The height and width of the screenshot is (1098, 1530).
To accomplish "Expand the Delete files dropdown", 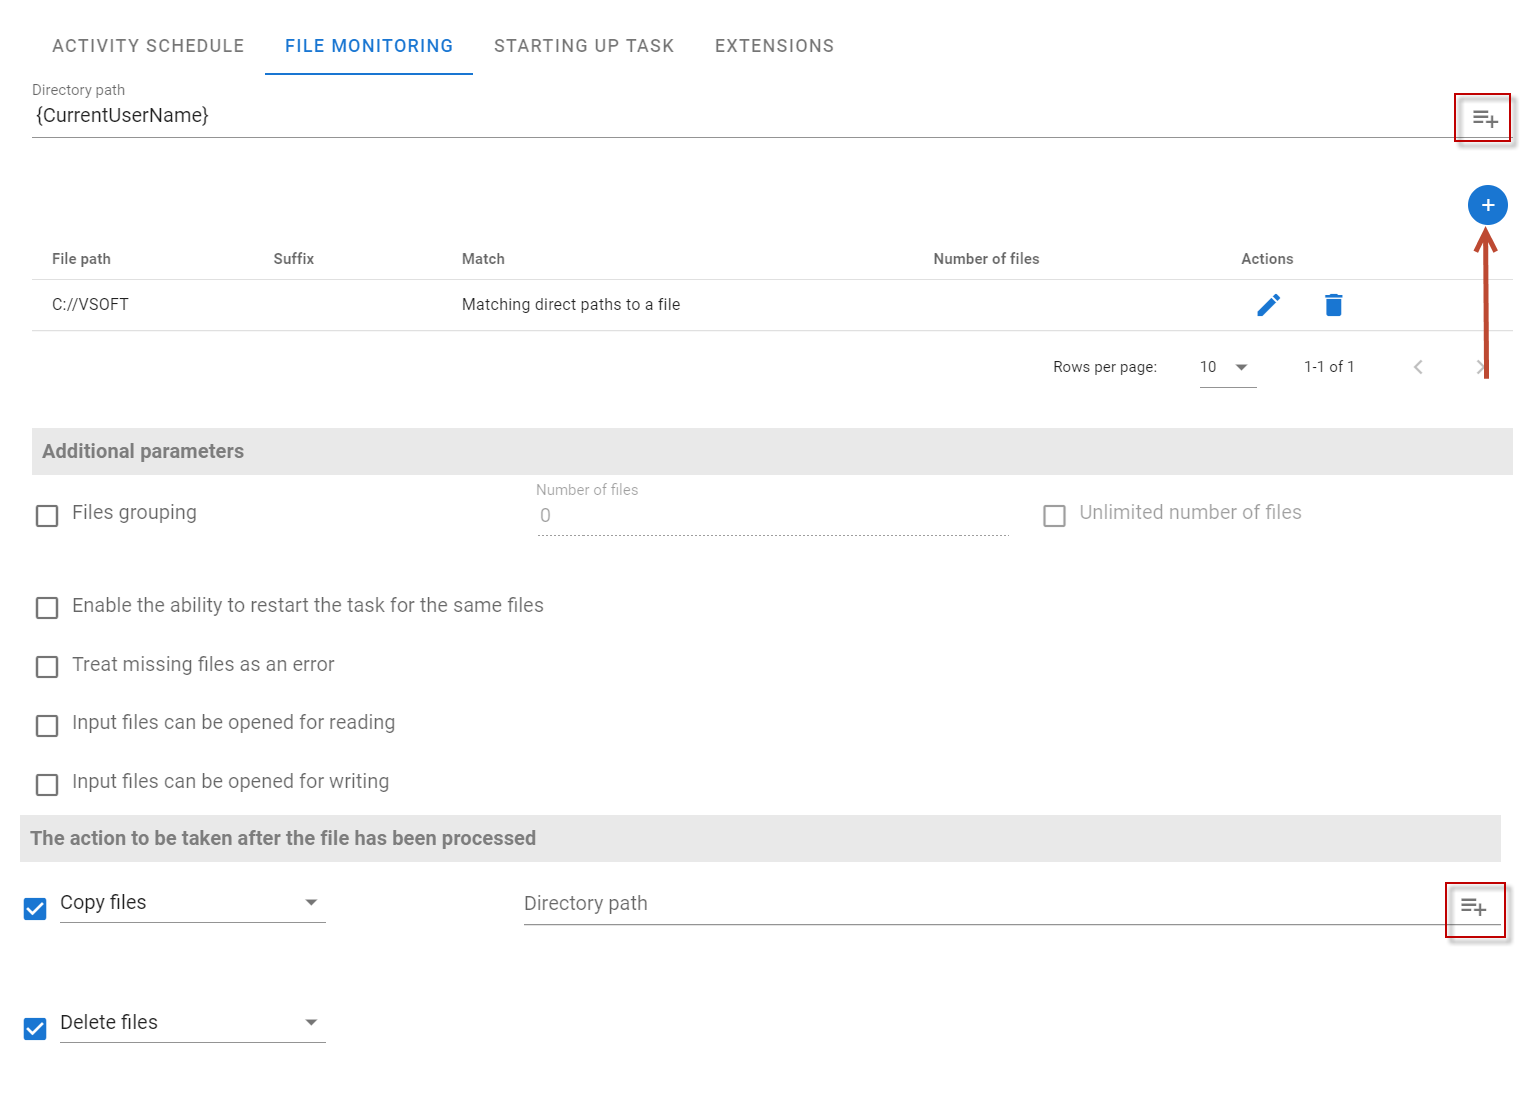I will (x=193, y=1023).
